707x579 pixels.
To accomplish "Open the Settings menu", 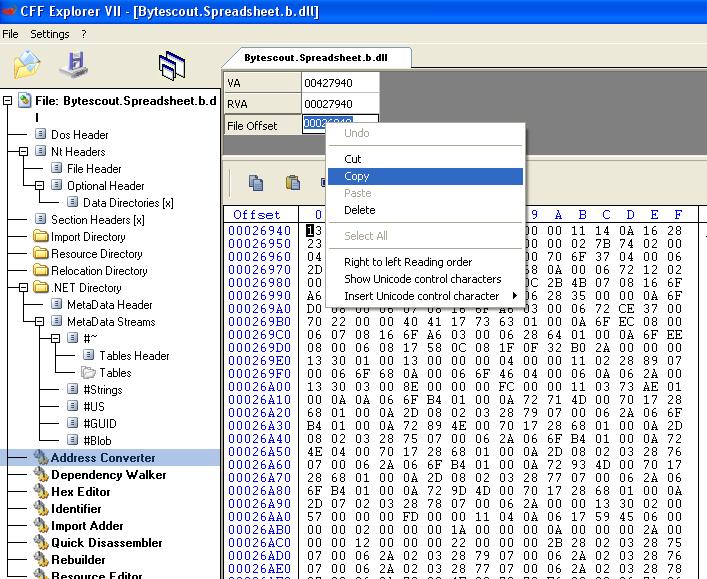I will click(x=50, y=34).
